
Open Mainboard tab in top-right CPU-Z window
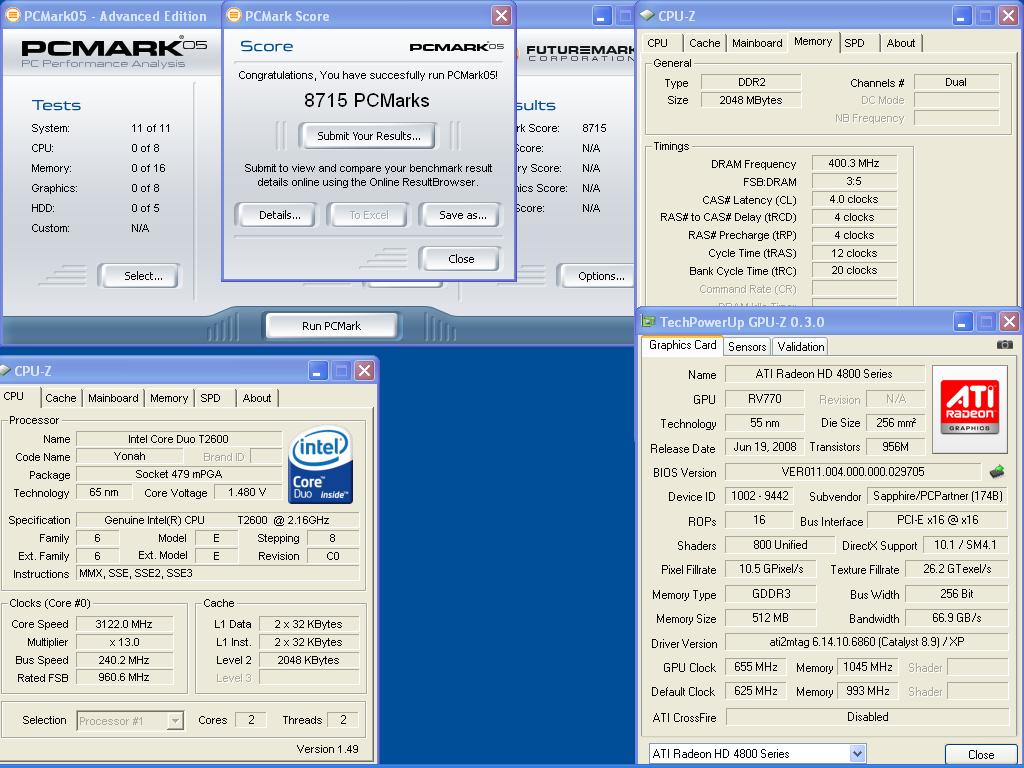pyautogui.click(x=757, y=43)
